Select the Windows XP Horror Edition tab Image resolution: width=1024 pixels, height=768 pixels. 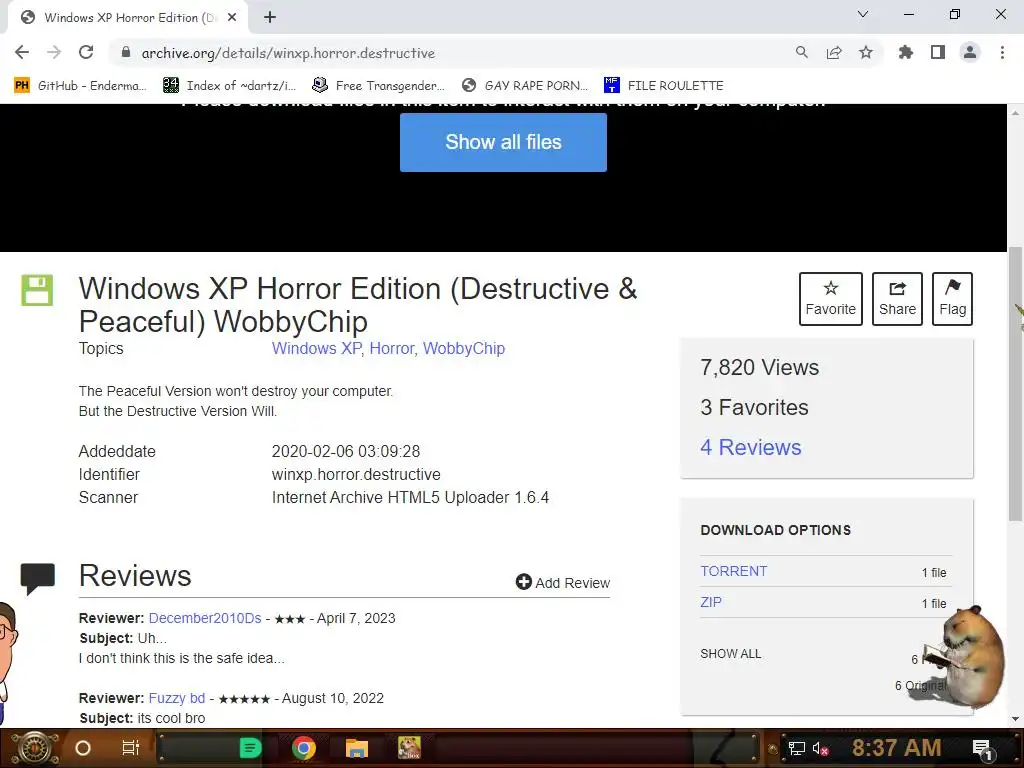128,18
